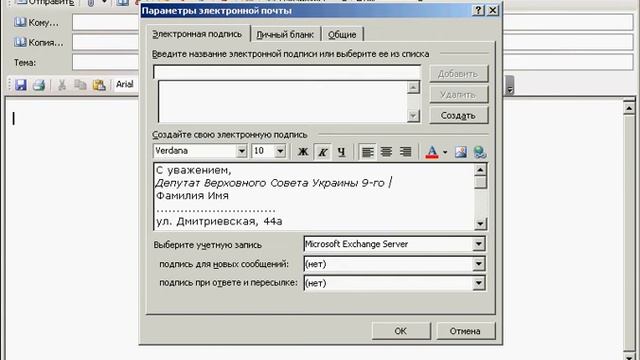Click scroll down arrow in signature editor
Image resolution: width=640 pixels, height=360 pixels.
click(x=480, y=224)
